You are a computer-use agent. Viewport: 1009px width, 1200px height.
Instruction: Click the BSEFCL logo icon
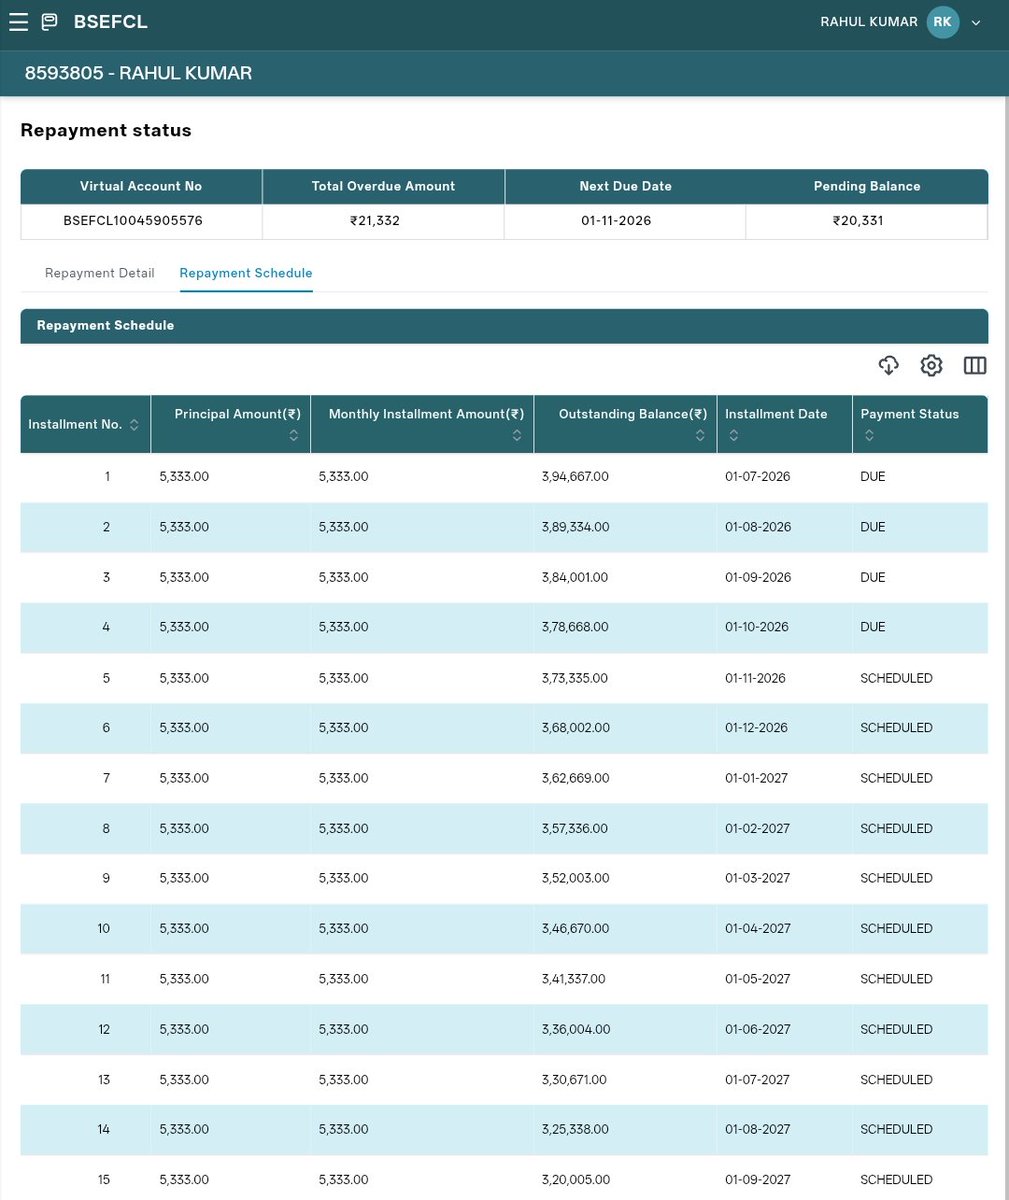tap(49, 22)
